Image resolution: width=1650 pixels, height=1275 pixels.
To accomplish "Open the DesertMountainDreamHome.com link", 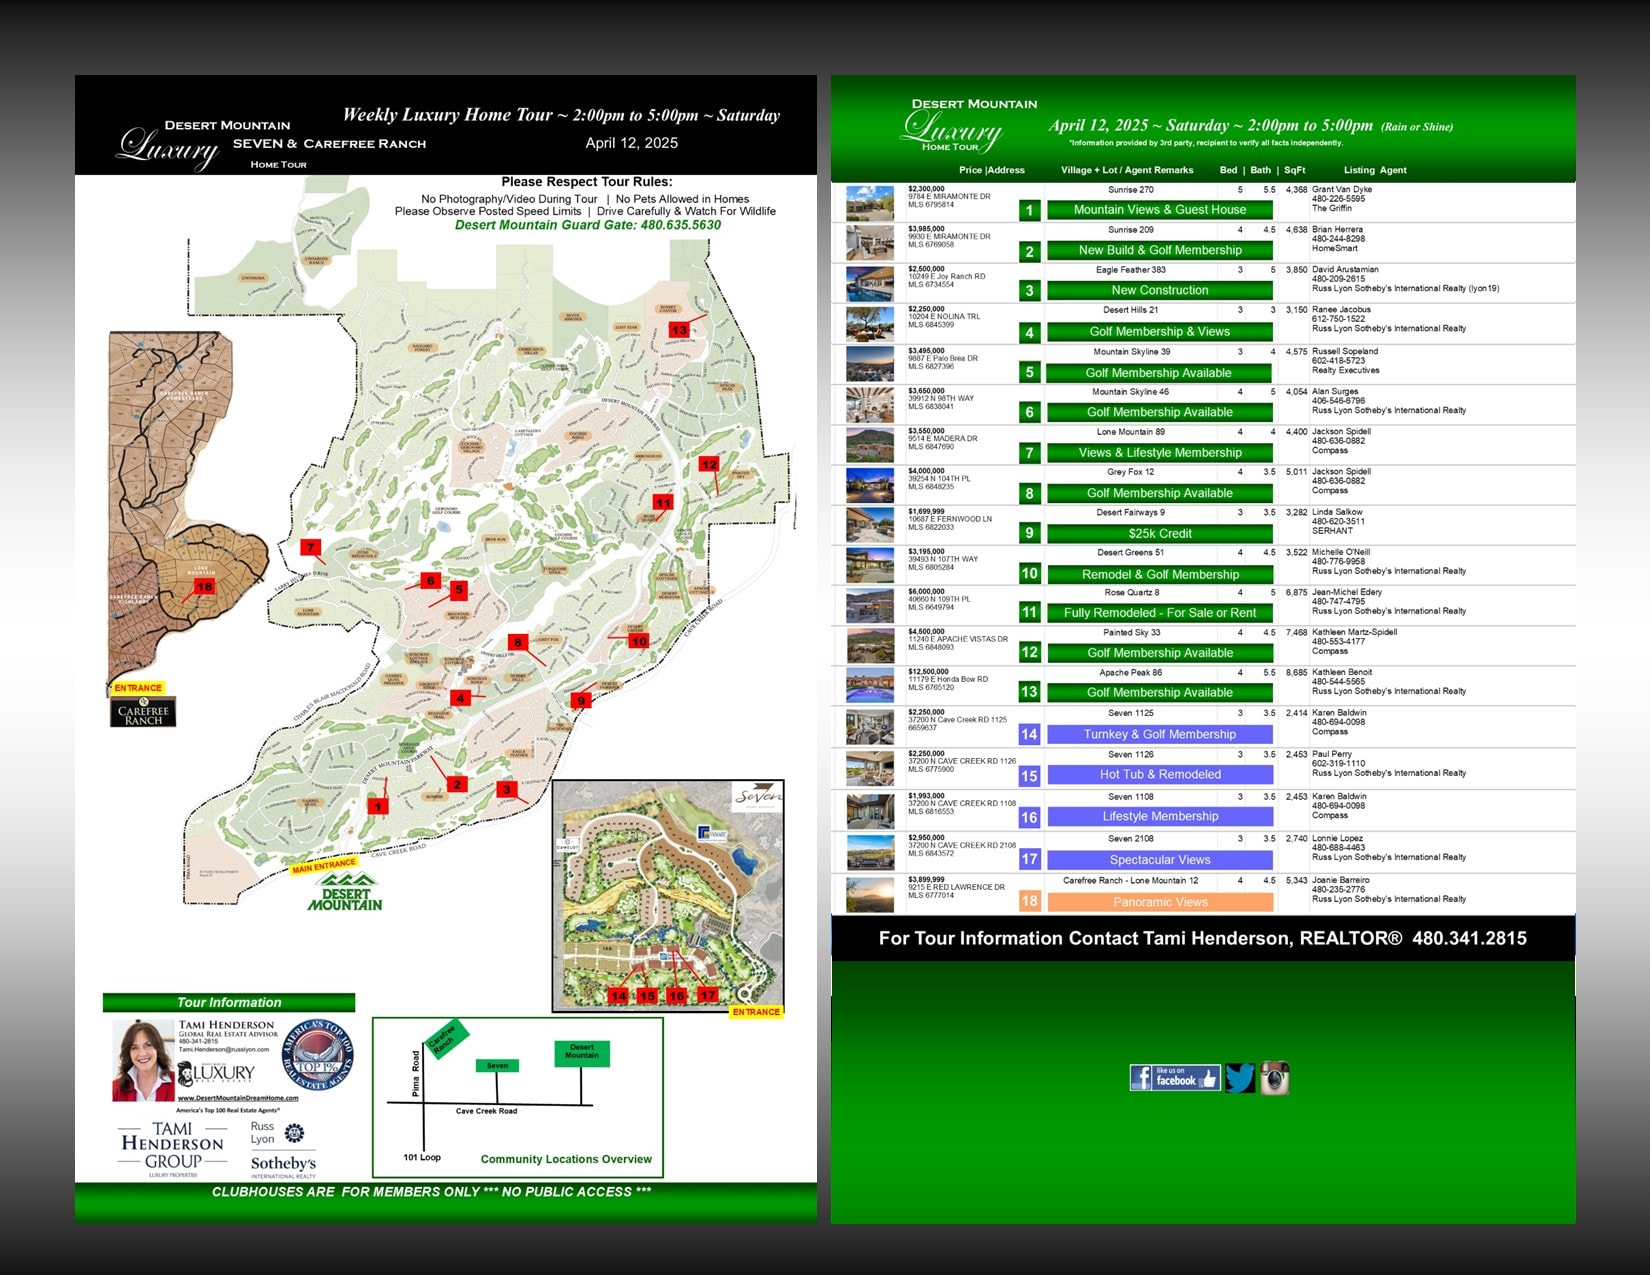I will (x=238, y=1098).
